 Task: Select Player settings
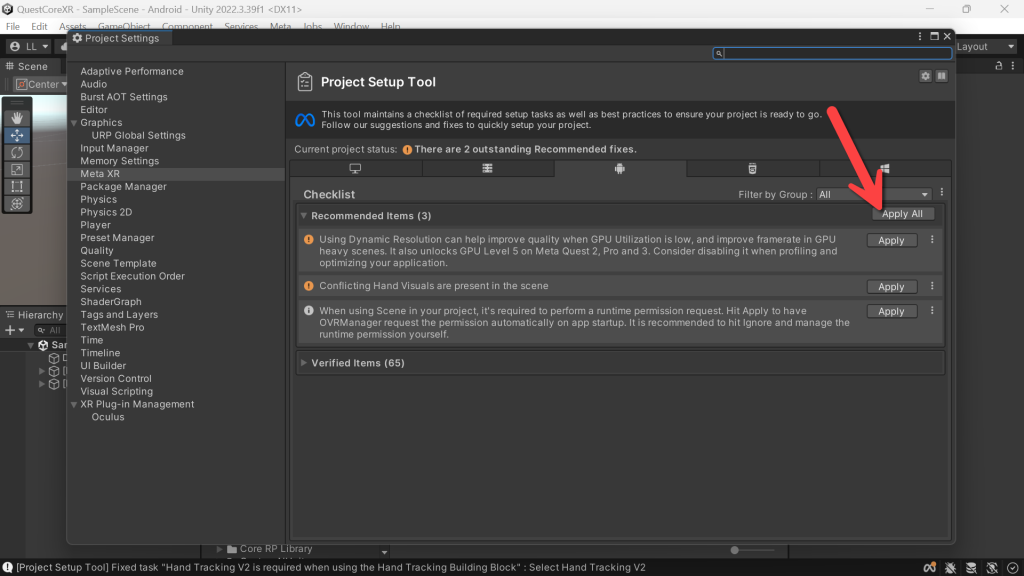95,225
